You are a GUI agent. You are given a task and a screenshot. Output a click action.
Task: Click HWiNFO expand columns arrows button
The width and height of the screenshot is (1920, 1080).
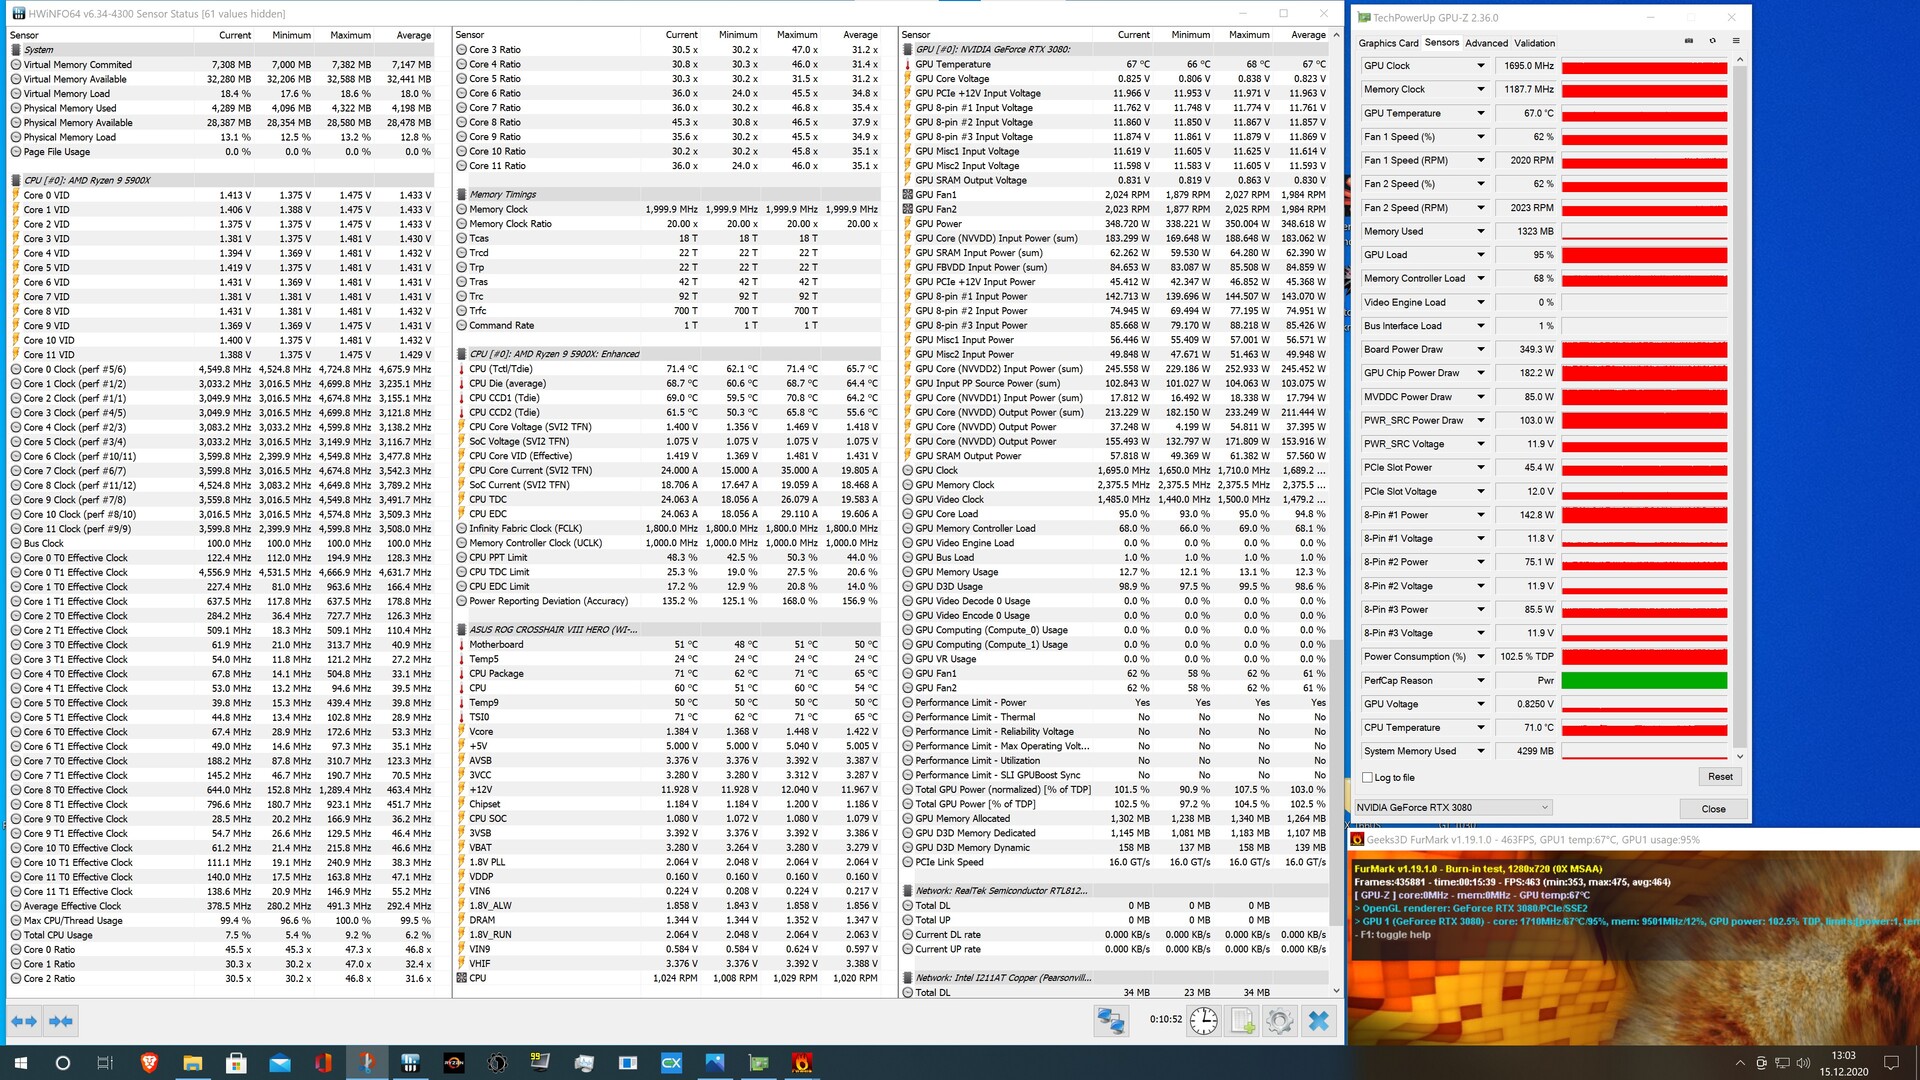(24, 1021)
